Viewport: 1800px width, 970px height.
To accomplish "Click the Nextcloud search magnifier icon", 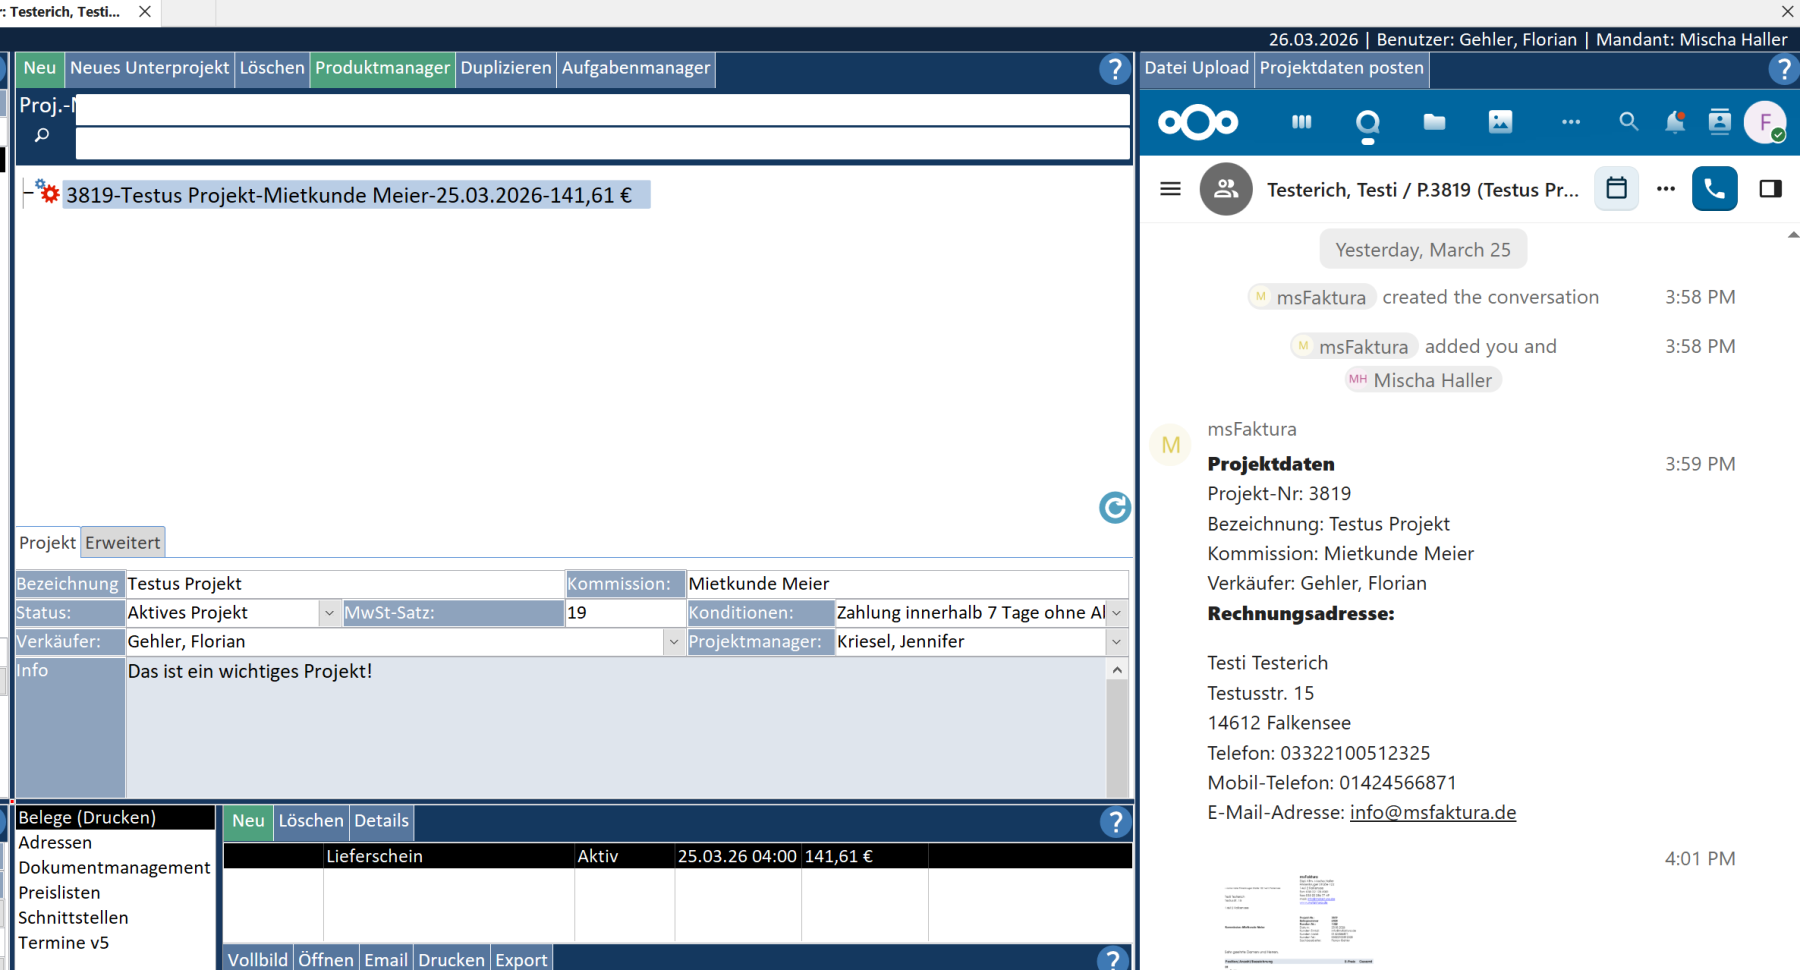I will [1628, 122].
